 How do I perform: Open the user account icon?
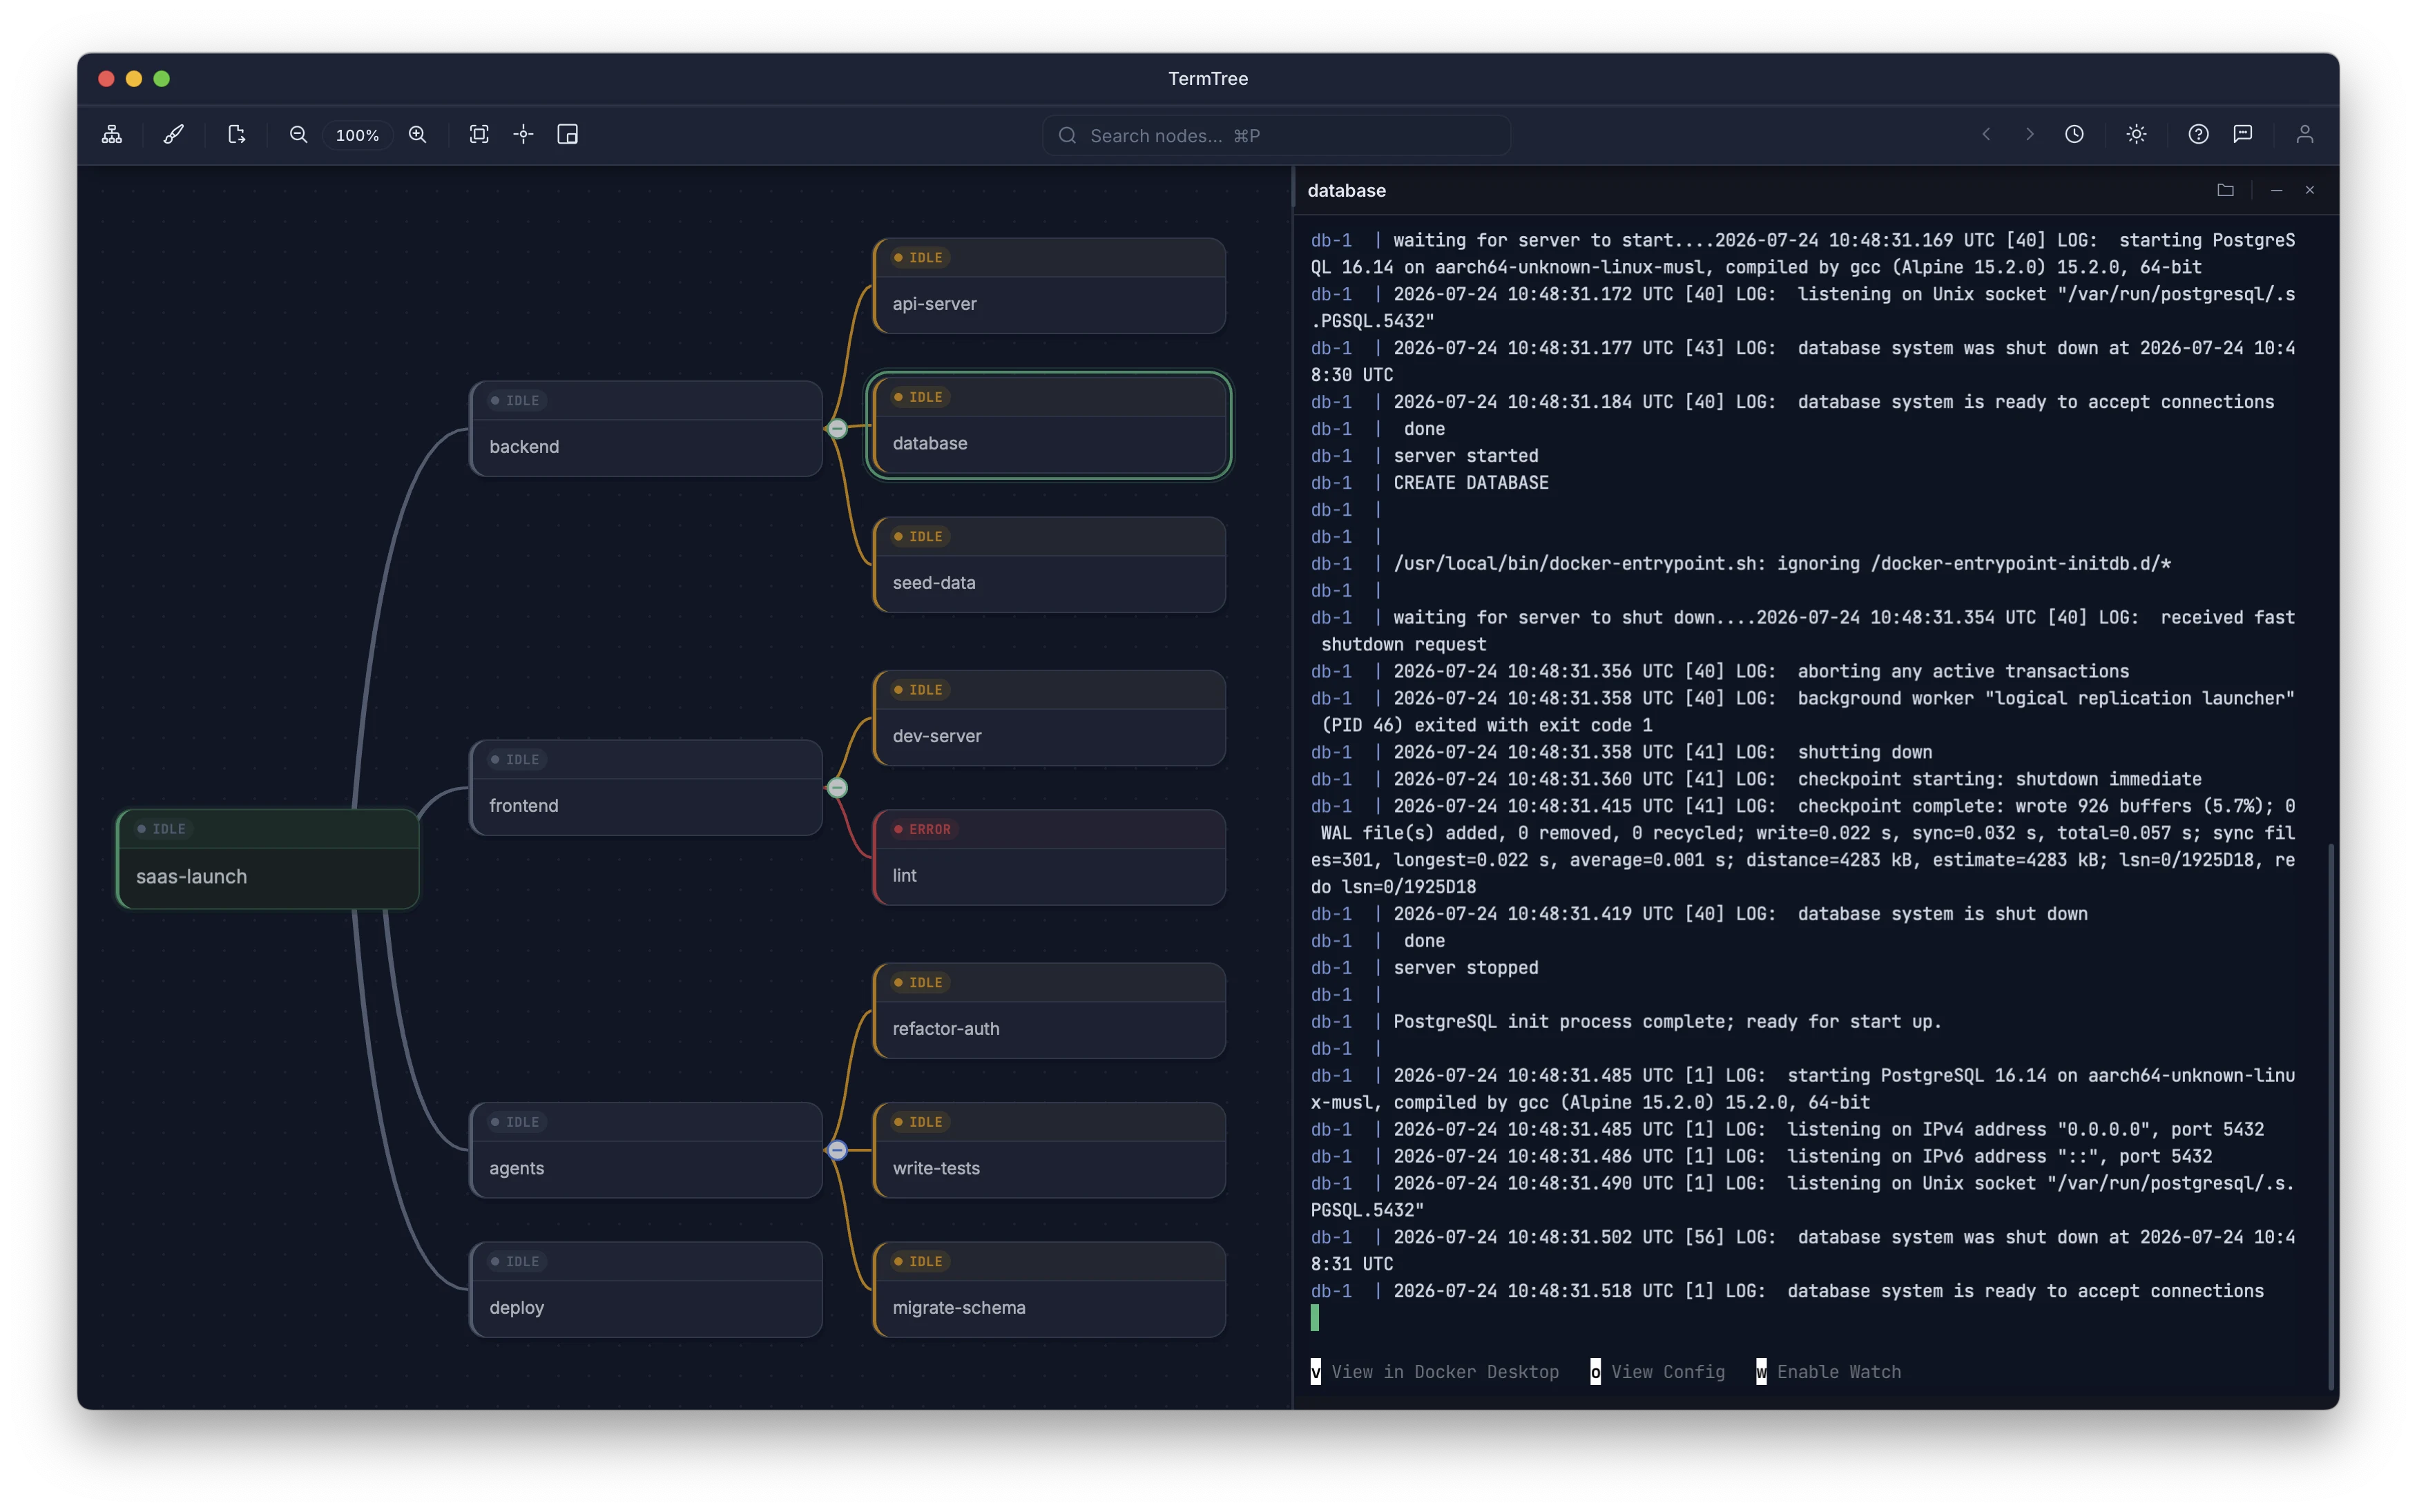2305,135
